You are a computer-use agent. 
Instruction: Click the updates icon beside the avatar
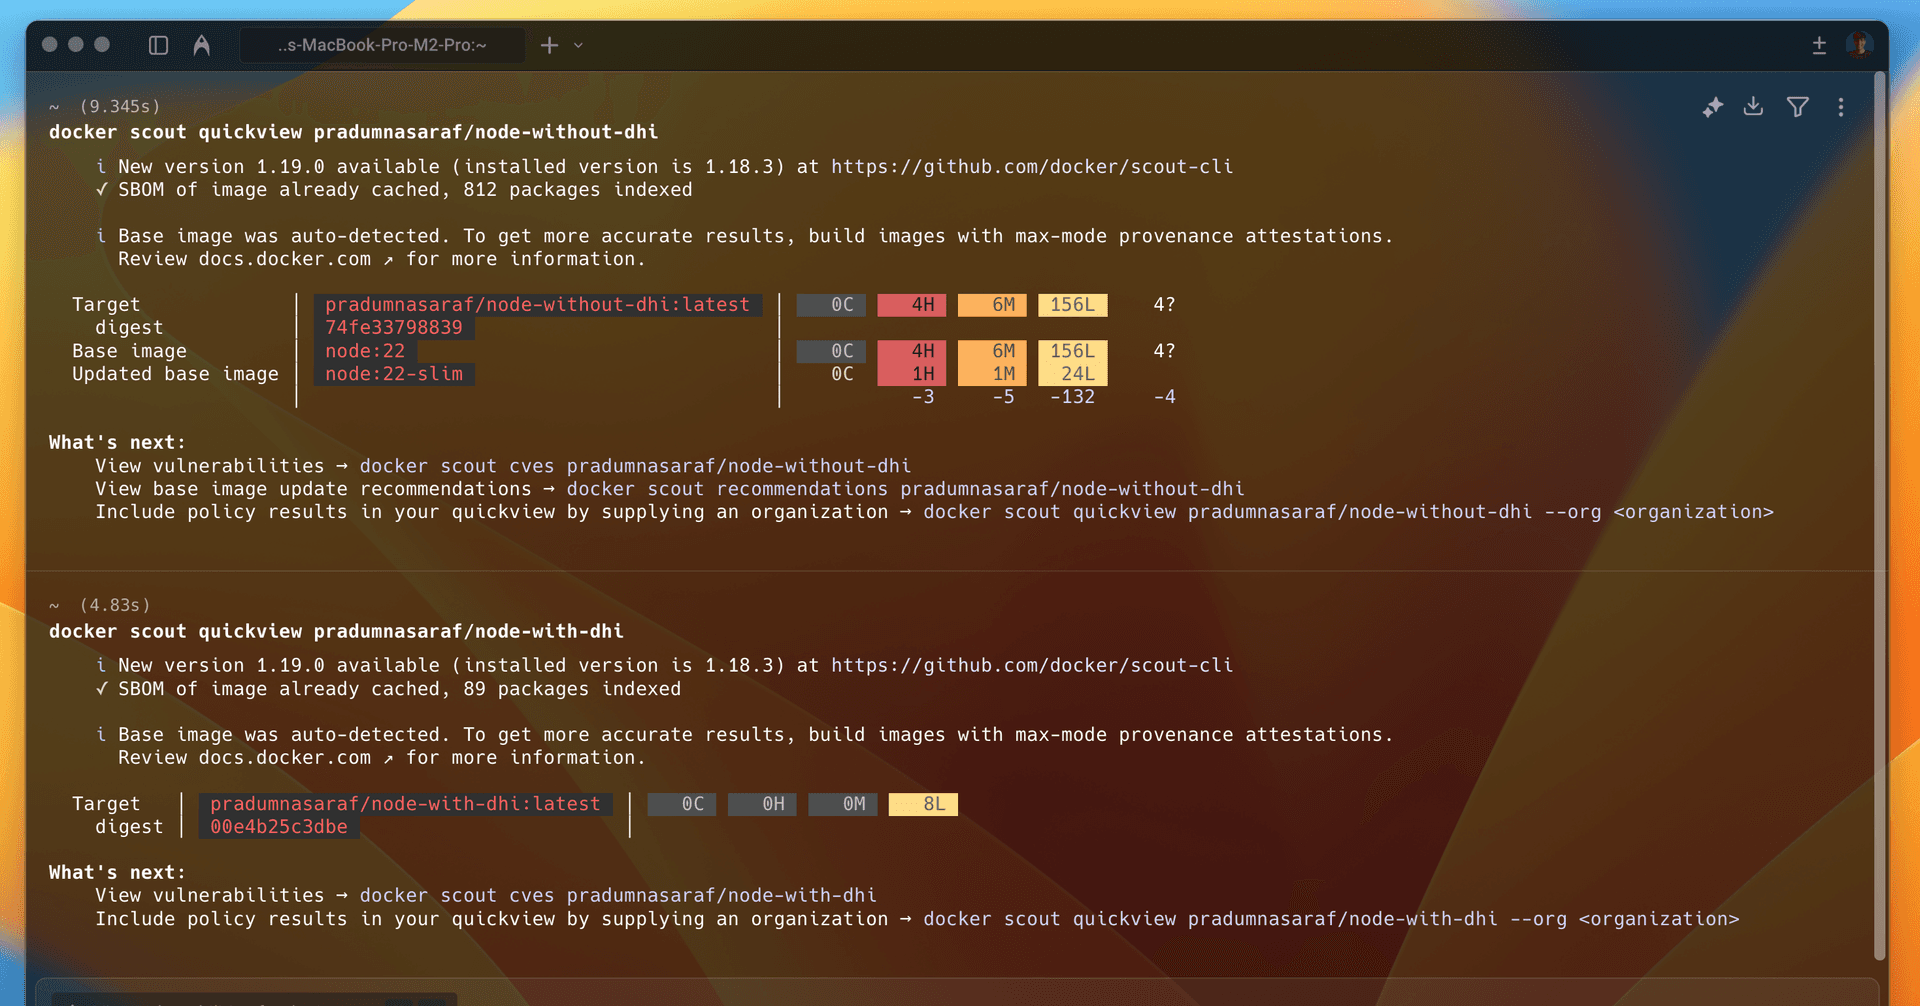click(x=1819, y=45)
